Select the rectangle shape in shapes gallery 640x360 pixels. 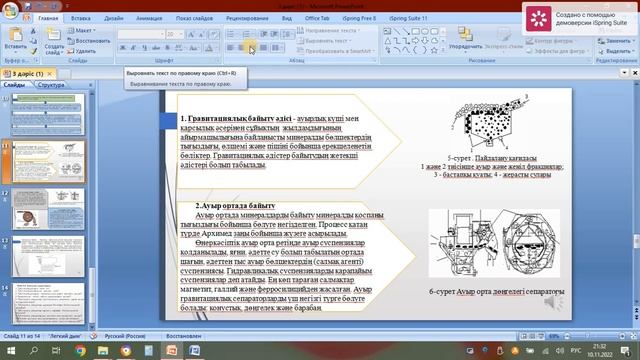click(416, 31)
